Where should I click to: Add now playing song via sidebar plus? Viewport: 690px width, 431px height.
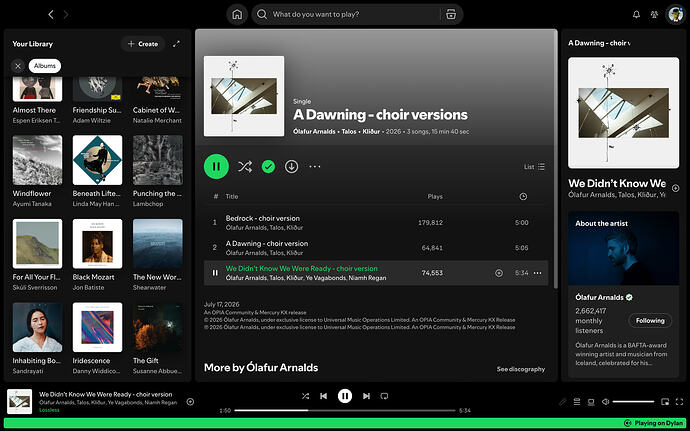pyautogui.click(x=675, y=188)
